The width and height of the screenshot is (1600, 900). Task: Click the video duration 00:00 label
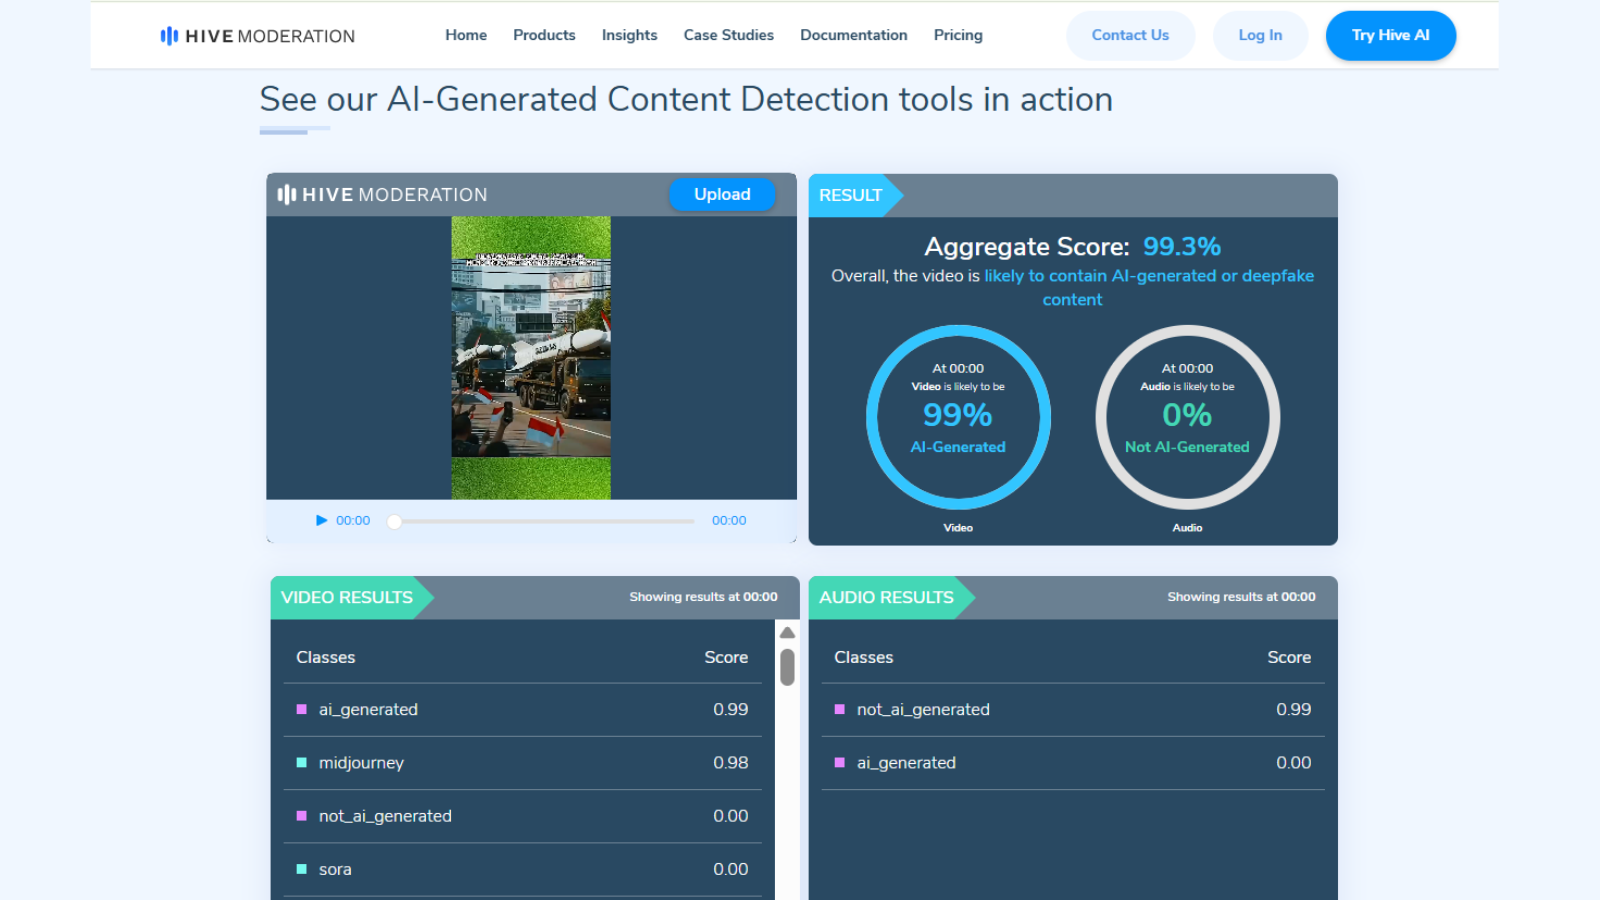pos(729,520)
